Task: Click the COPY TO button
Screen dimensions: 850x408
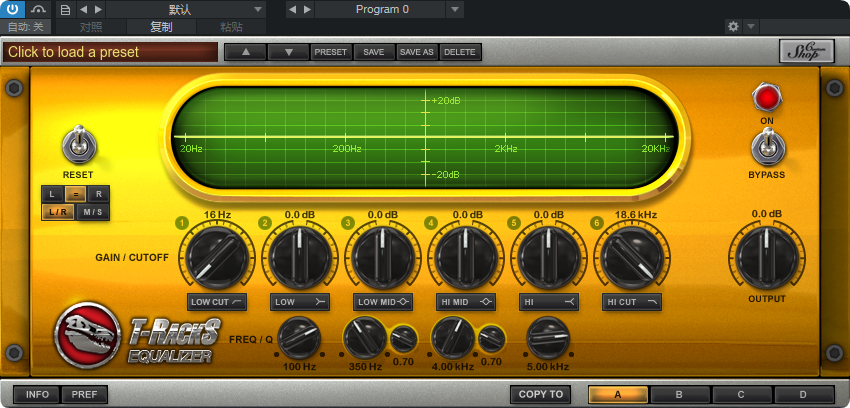Action: 540,394
